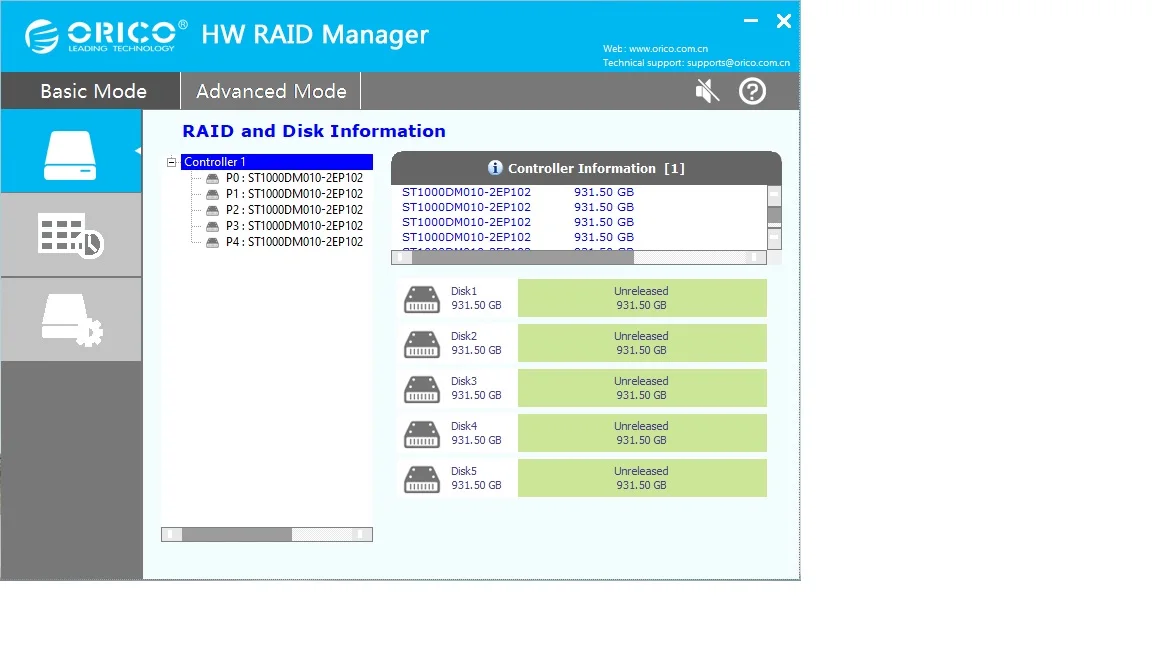The width and height of the screenshot is (1152, 648).
Task: Select Controller 1 in the tree
Action: click(x=277, y=162)
